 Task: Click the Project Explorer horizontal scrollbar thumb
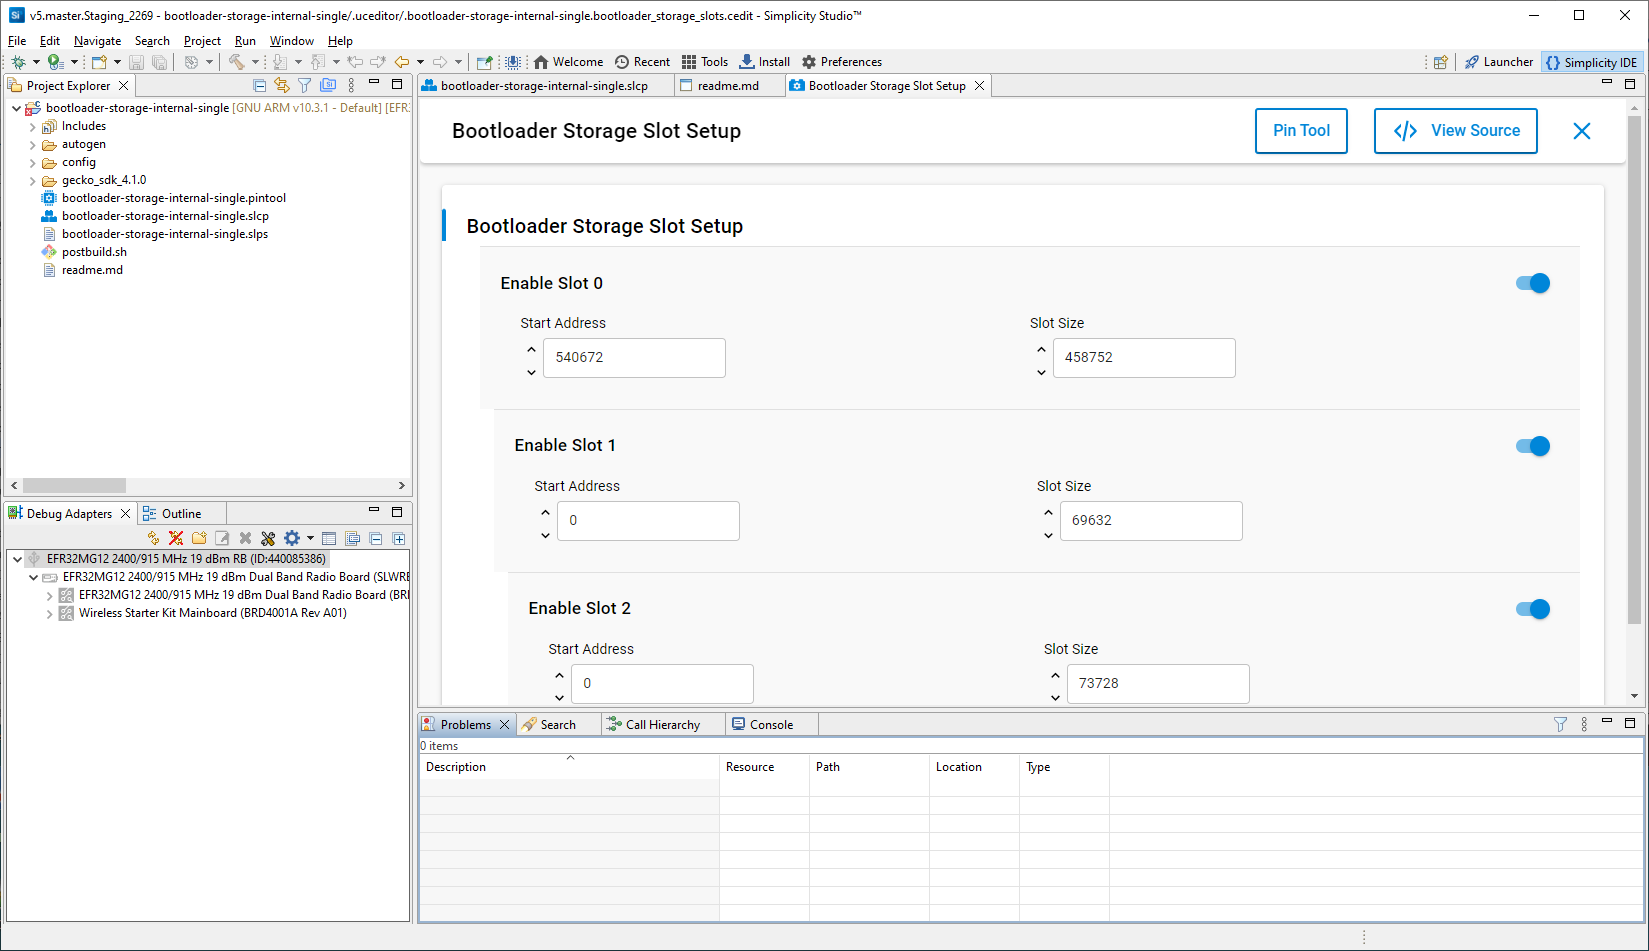tap(75, 486)
